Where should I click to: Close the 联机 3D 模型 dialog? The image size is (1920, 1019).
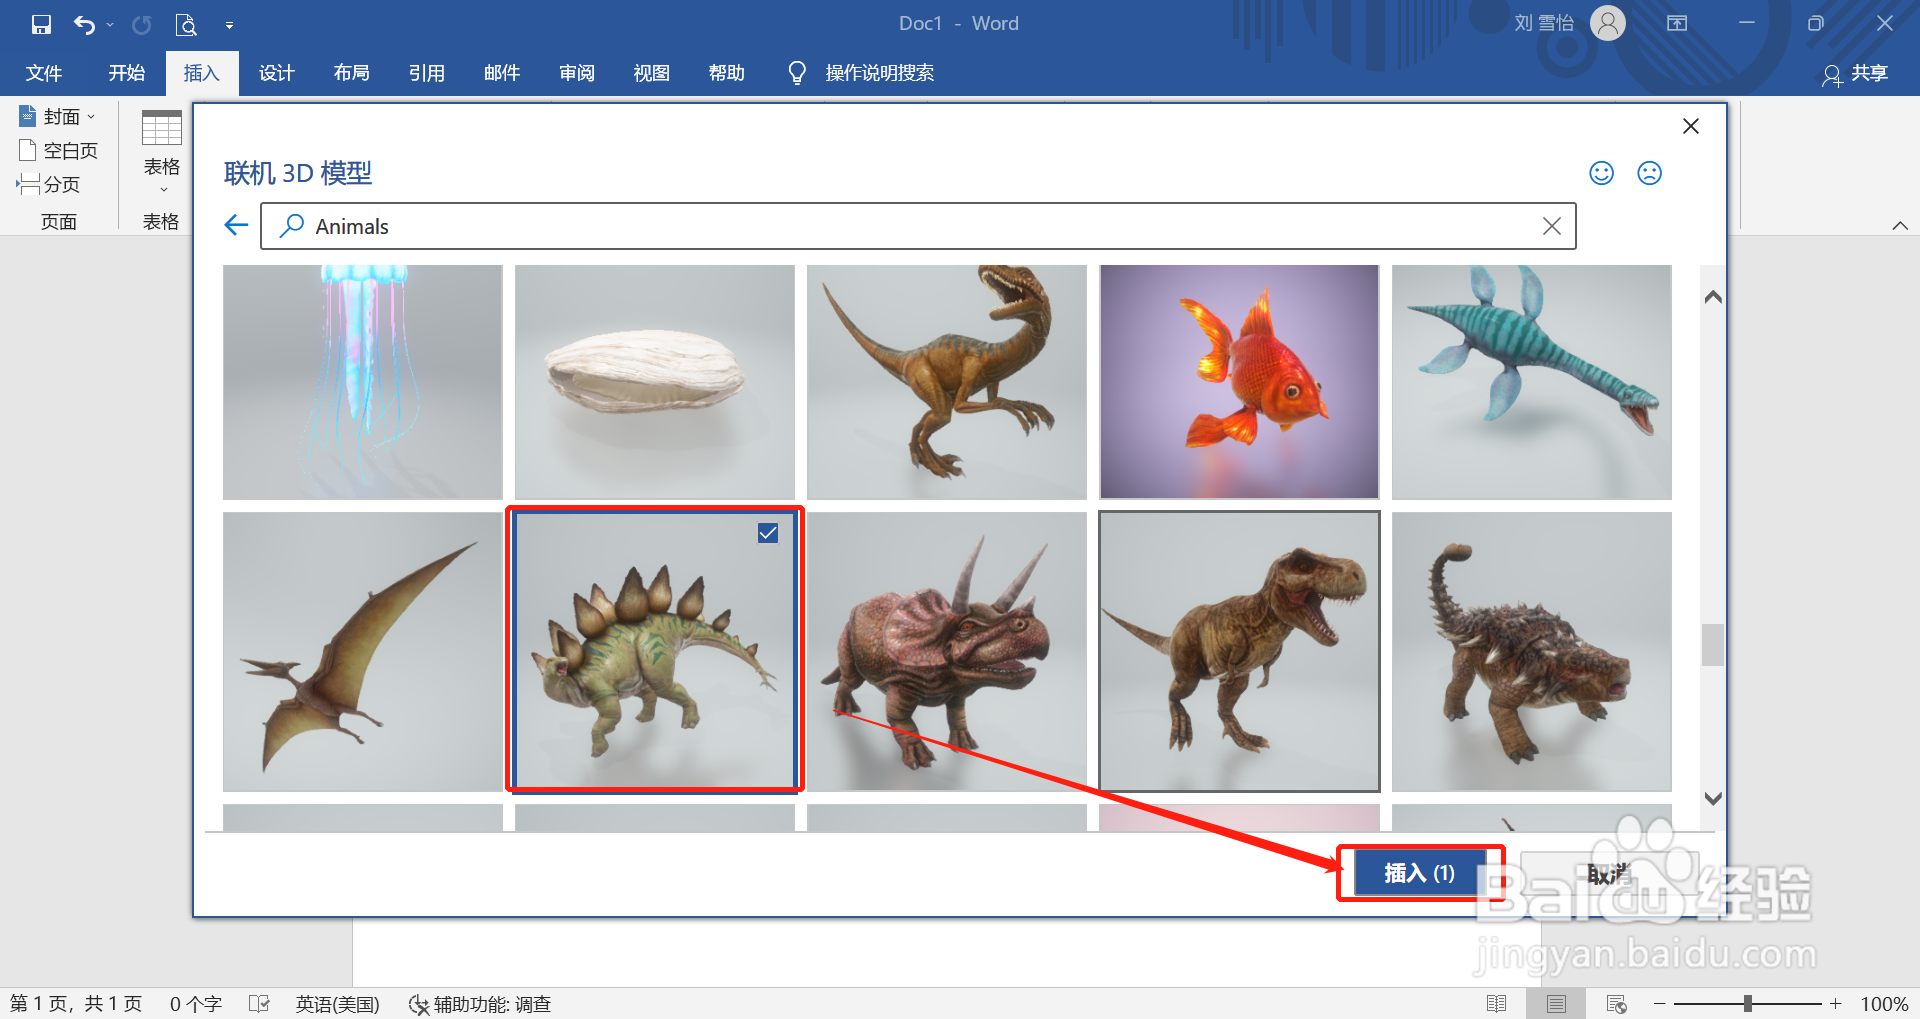(x=1691, y=126)
